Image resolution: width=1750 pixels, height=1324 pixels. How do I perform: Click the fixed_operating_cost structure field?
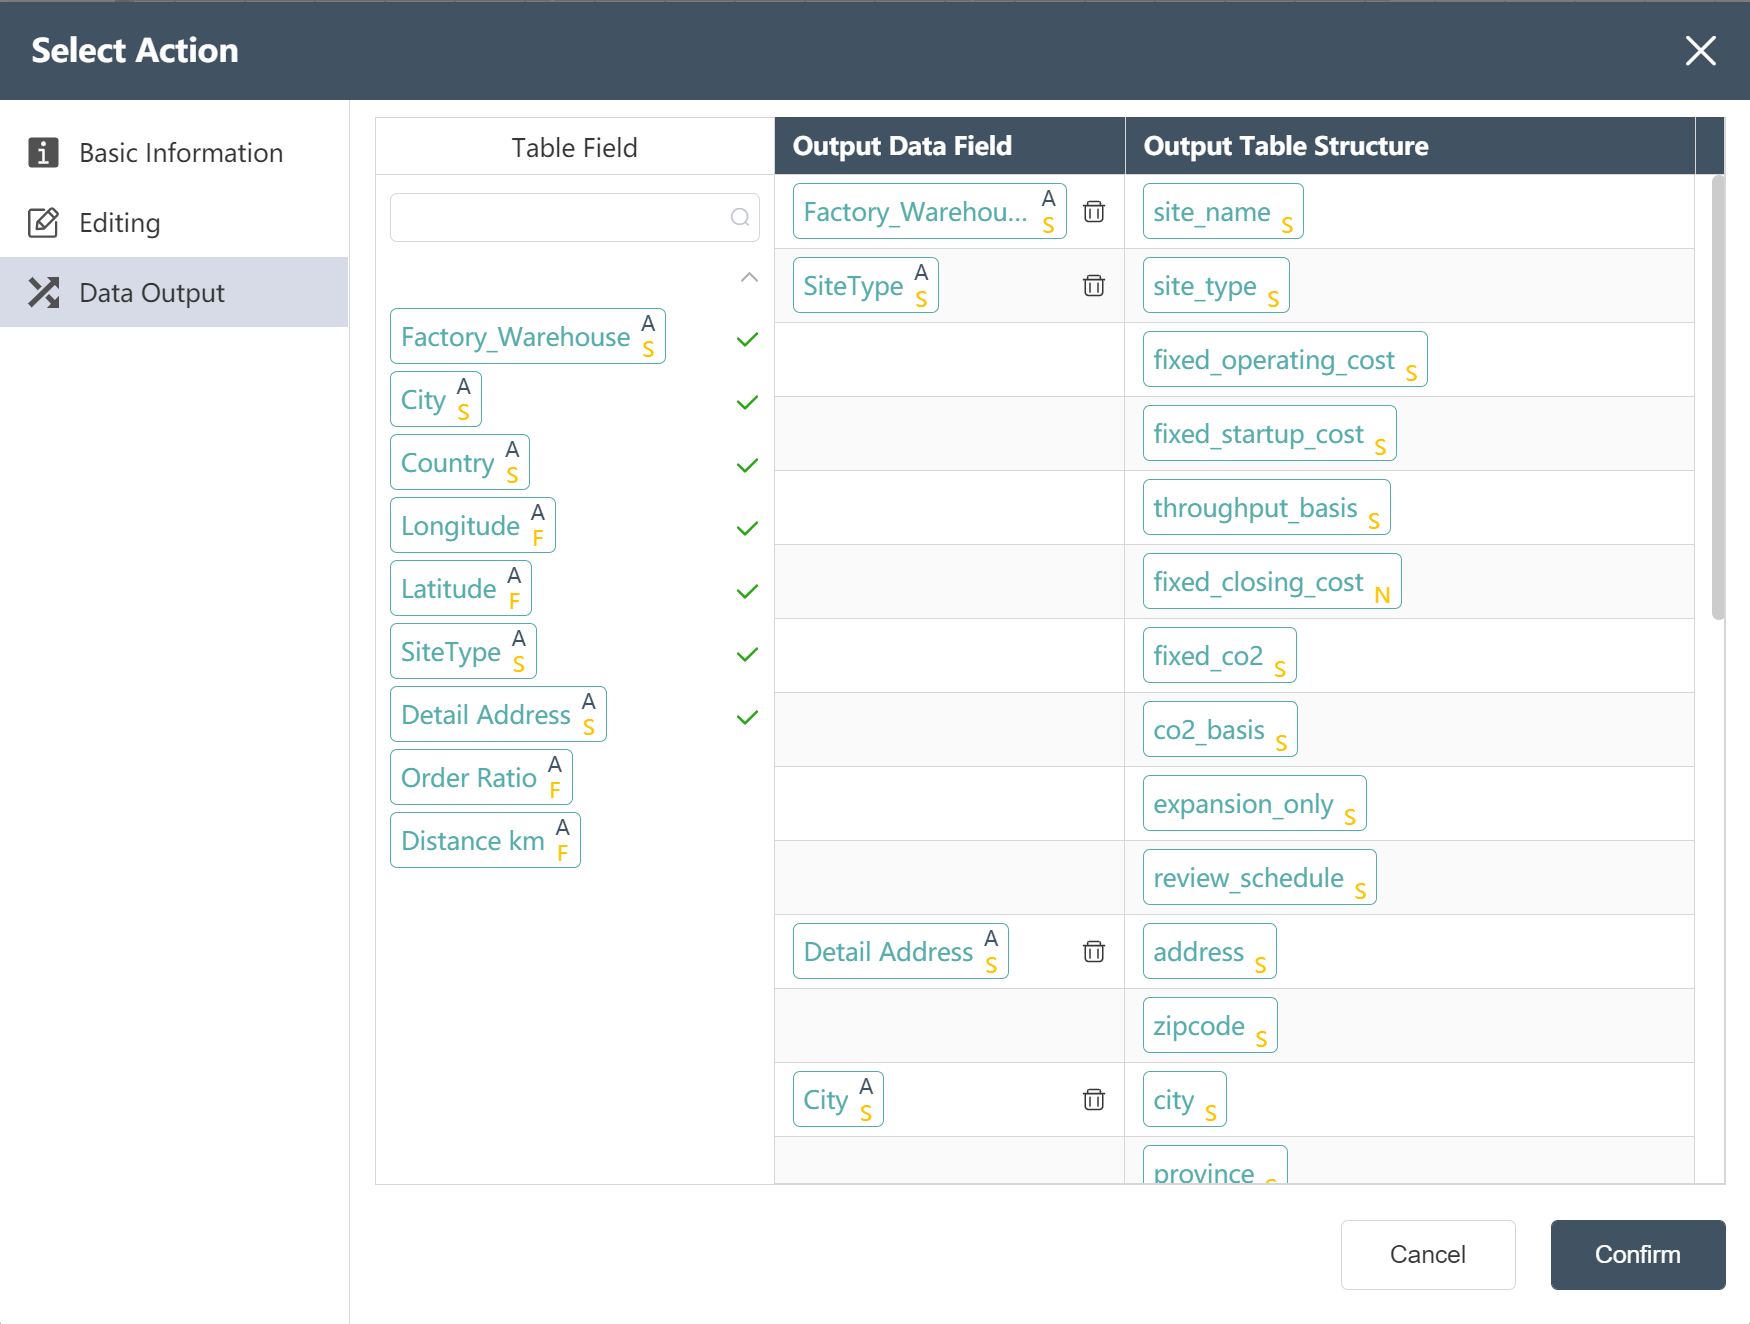1285,359
